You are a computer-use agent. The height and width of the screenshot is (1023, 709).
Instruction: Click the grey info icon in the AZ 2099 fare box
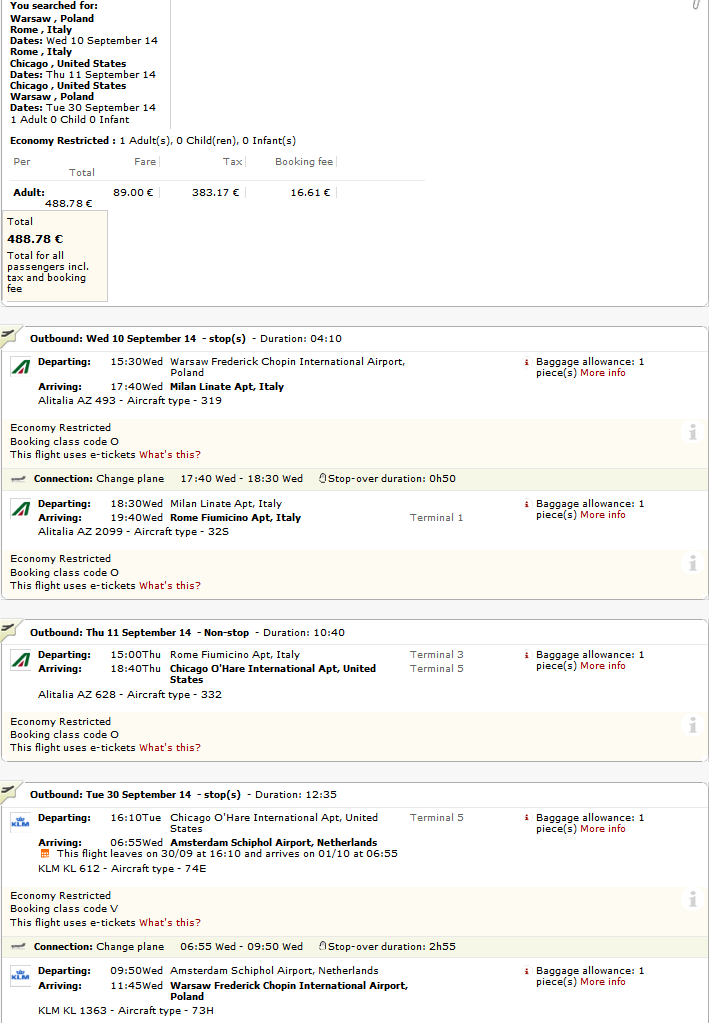tap(693, 563)
